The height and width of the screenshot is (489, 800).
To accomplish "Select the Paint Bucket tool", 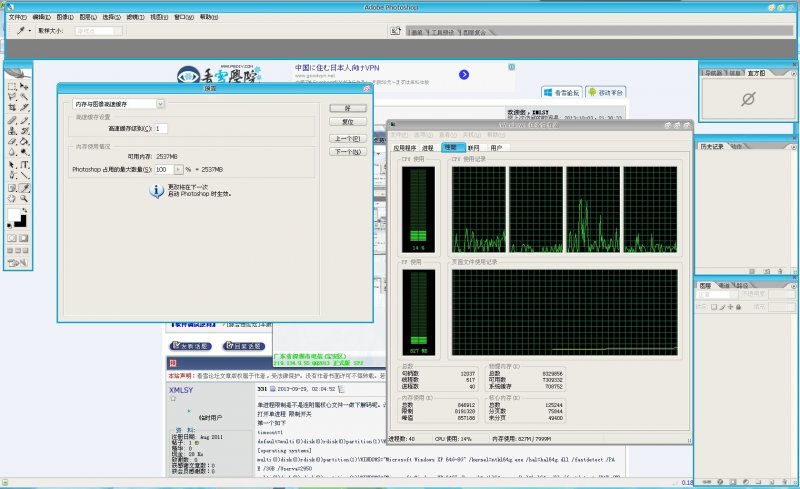I will click(x=24, y=141).
